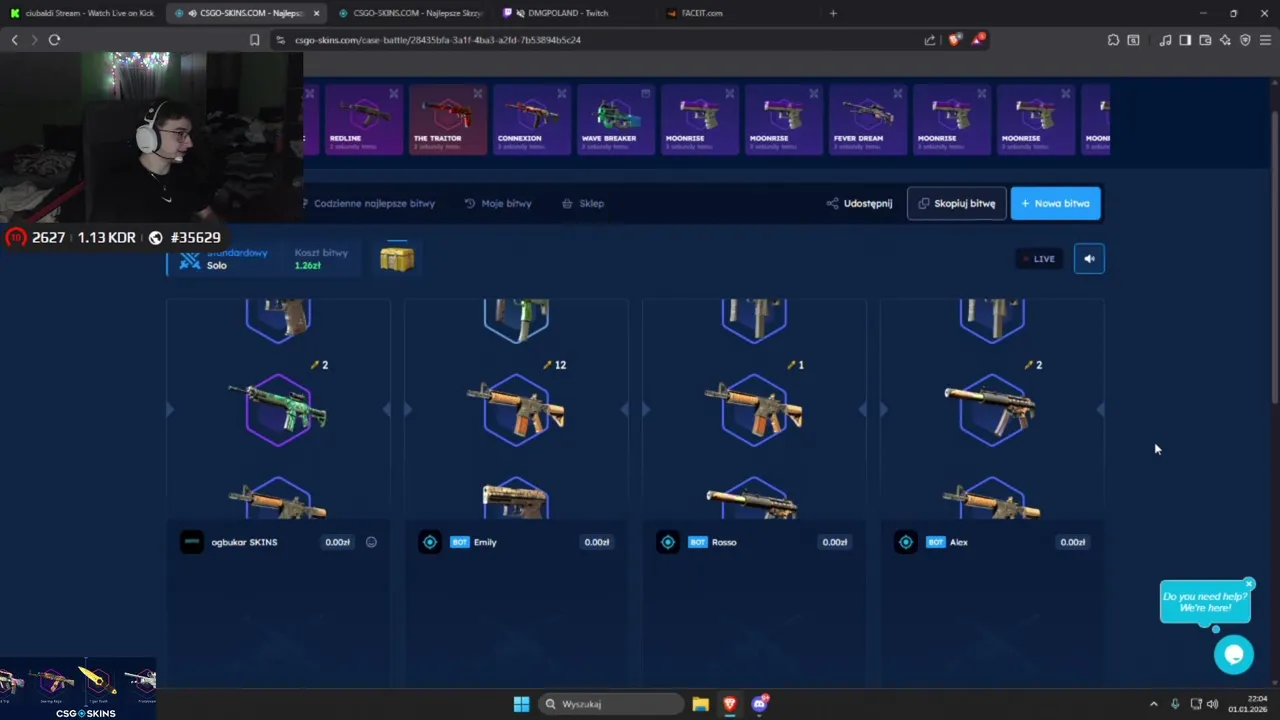The width and height of the screenshot is (1280, 720).
Task: Open Moje bitwy tab
Action: 498,203
